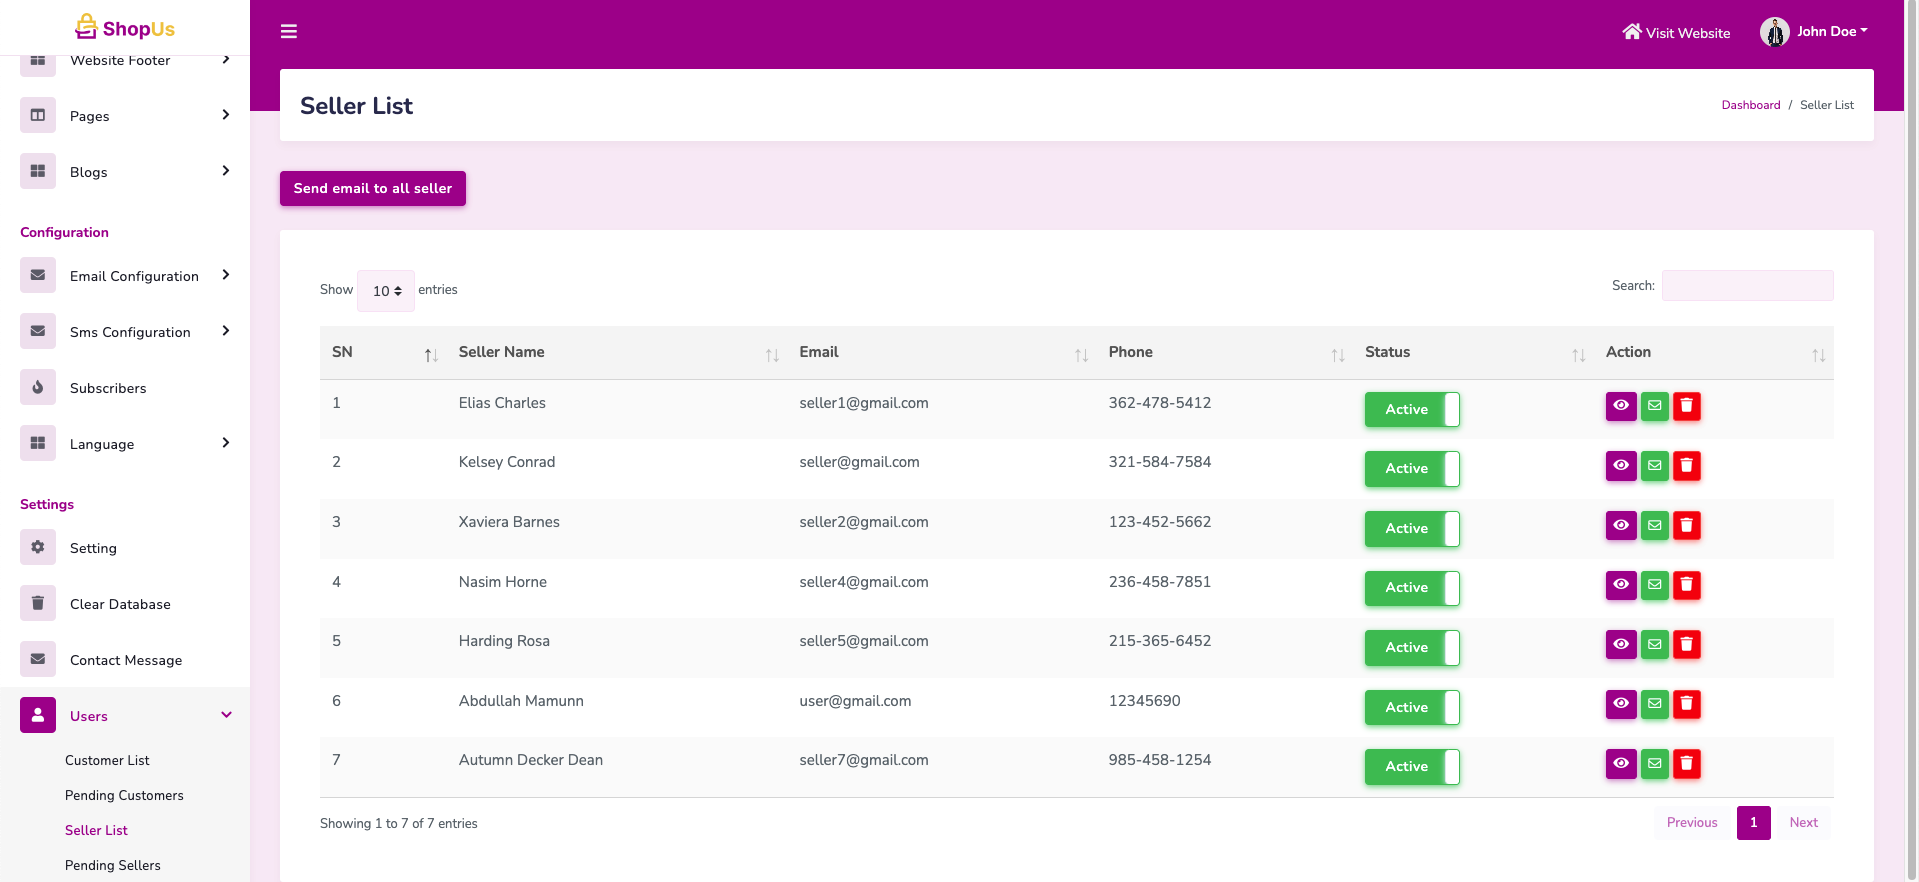Open Harding Rosa's seller view icon
Image resolution: width=1919 pixels, height=882 pixels.
pos(1620,645)
